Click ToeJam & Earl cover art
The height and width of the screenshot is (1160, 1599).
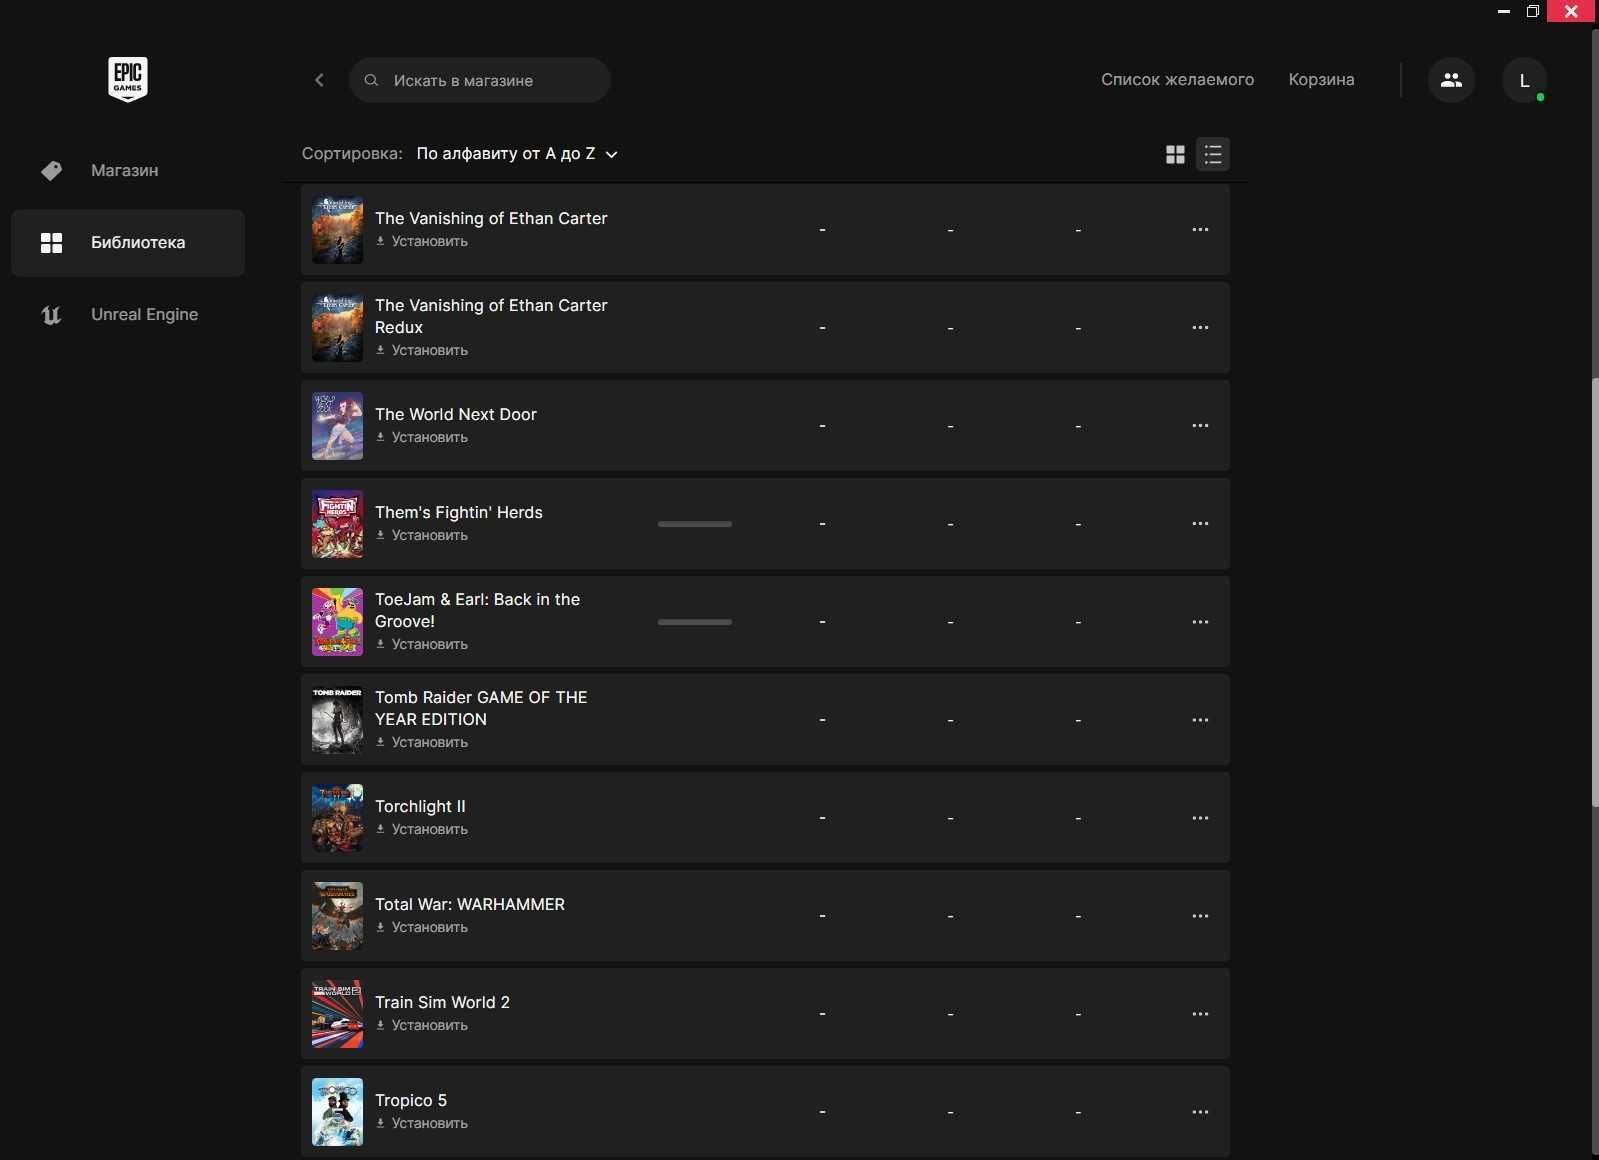pyautogui.click(x=337, y=622)
